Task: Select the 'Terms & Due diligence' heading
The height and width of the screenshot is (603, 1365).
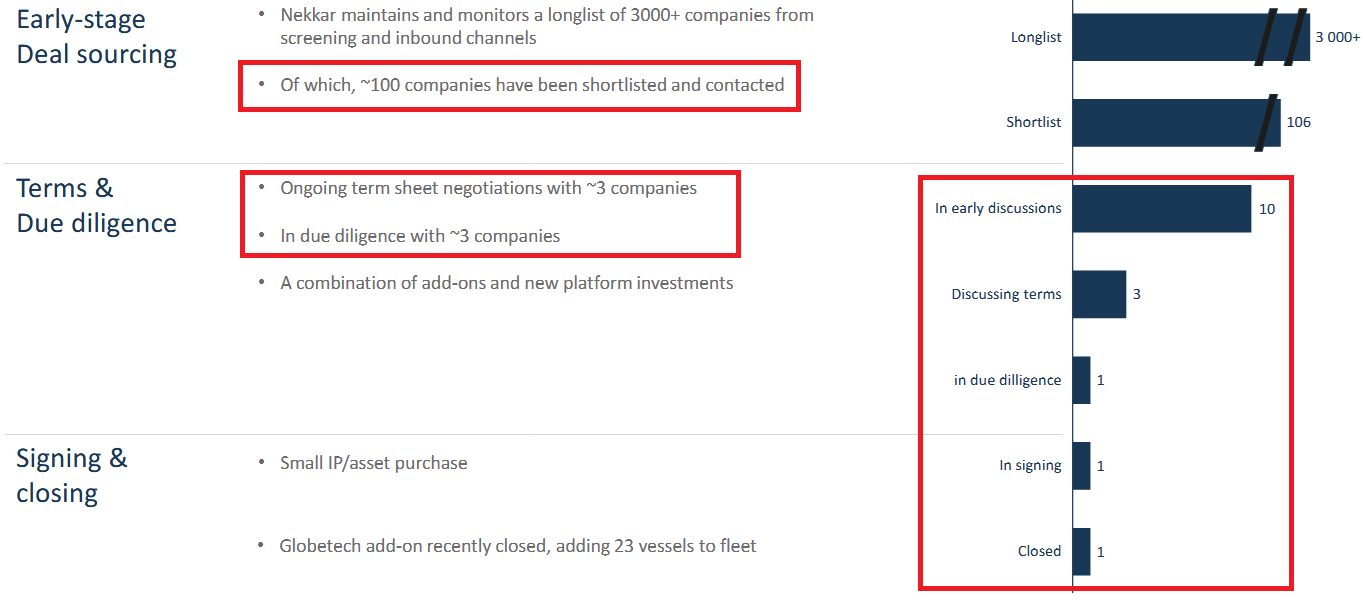Action: (96, 205)
